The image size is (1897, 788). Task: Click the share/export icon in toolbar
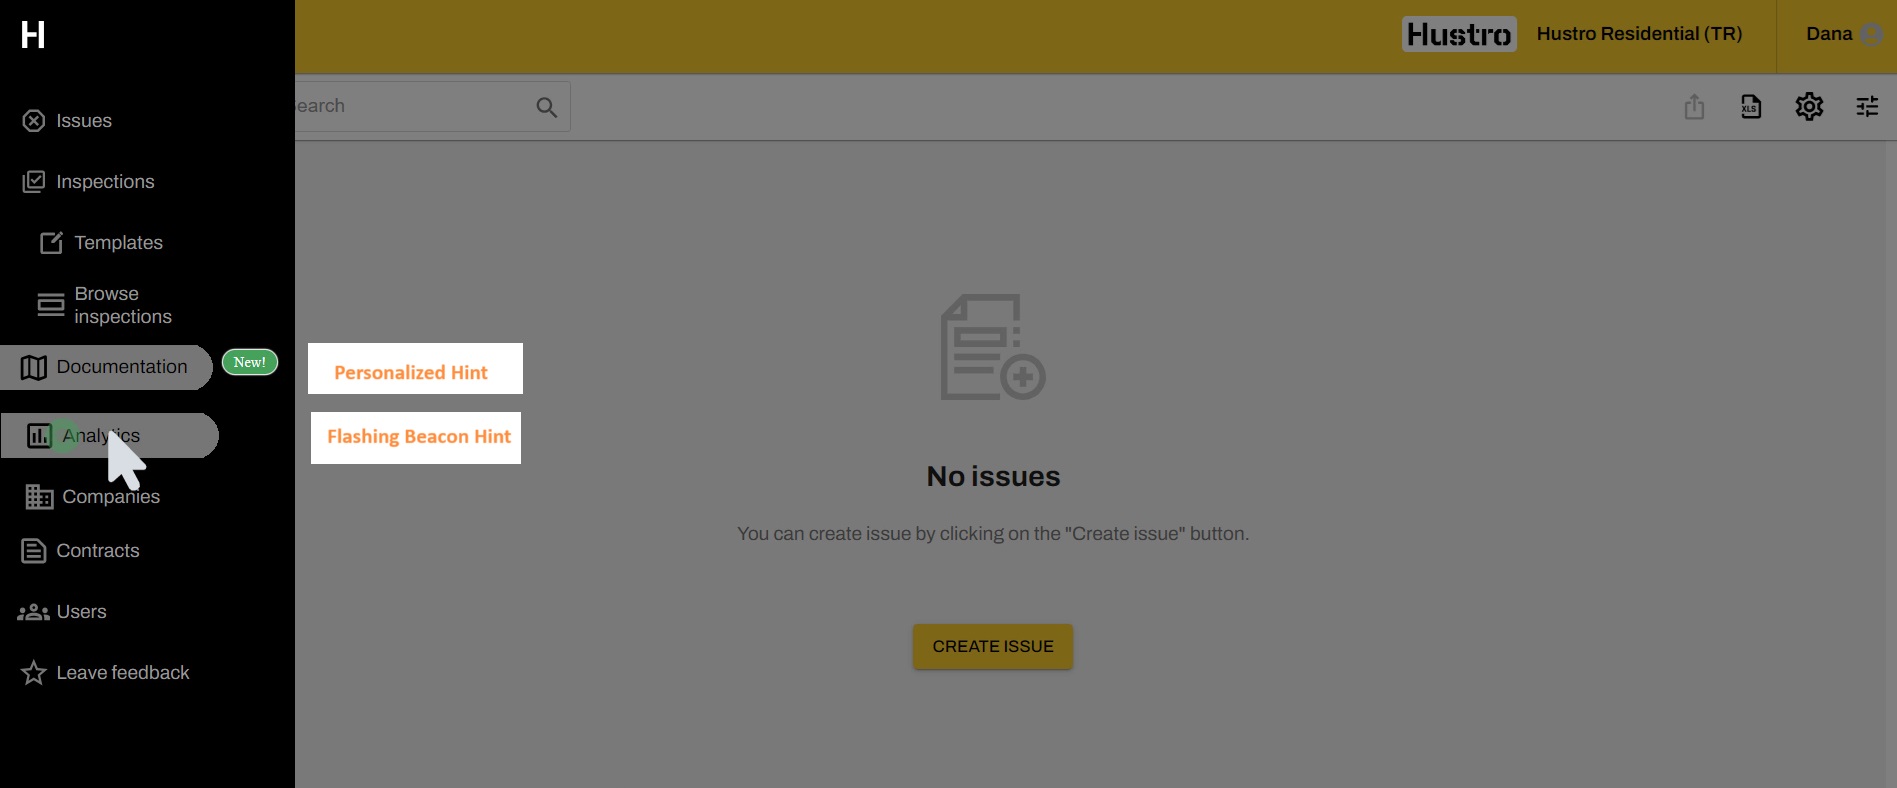pos(1694,107)
